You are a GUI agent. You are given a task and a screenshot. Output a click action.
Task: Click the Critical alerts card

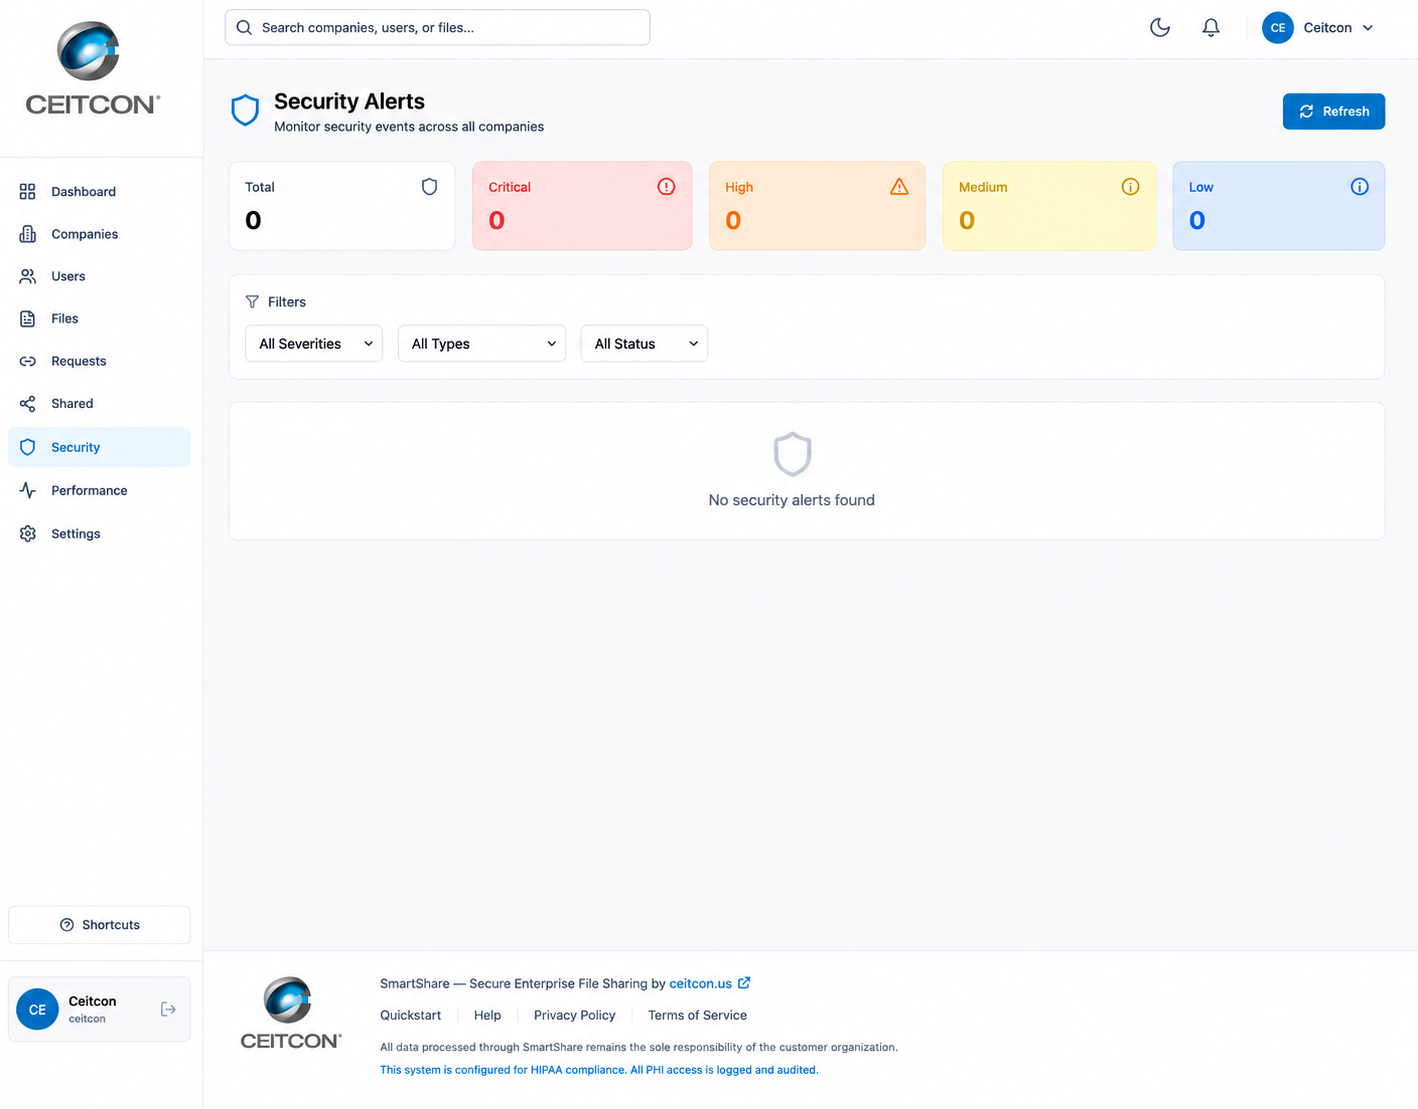[582, 206]
